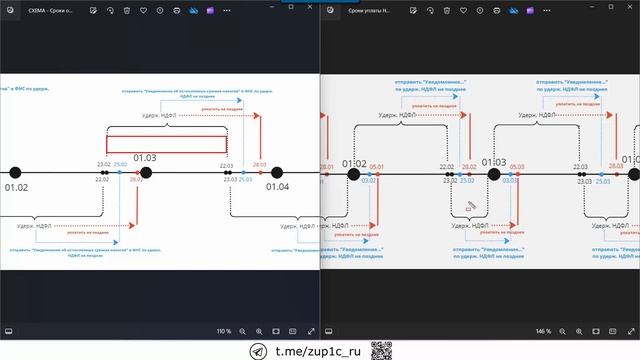This screenshot has width=640, height=360.
Task: Delete image in left СХЕМА window
Action: [x=127, y=11]
